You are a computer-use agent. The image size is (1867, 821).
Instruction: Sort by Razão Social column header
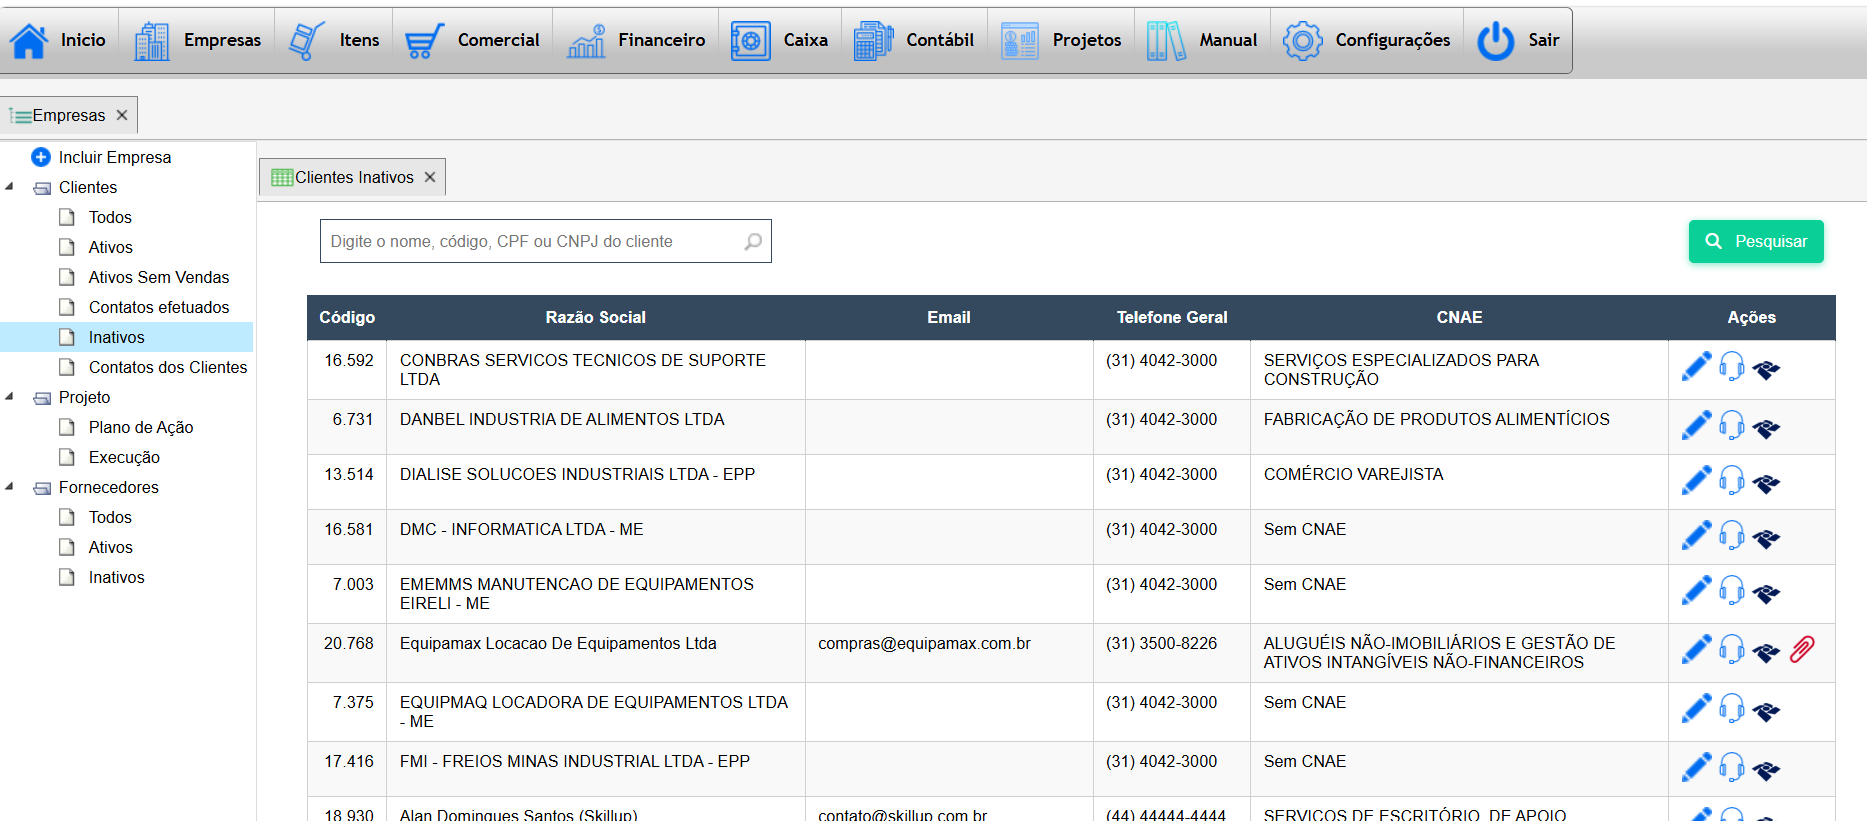click(x=595, y=317)
